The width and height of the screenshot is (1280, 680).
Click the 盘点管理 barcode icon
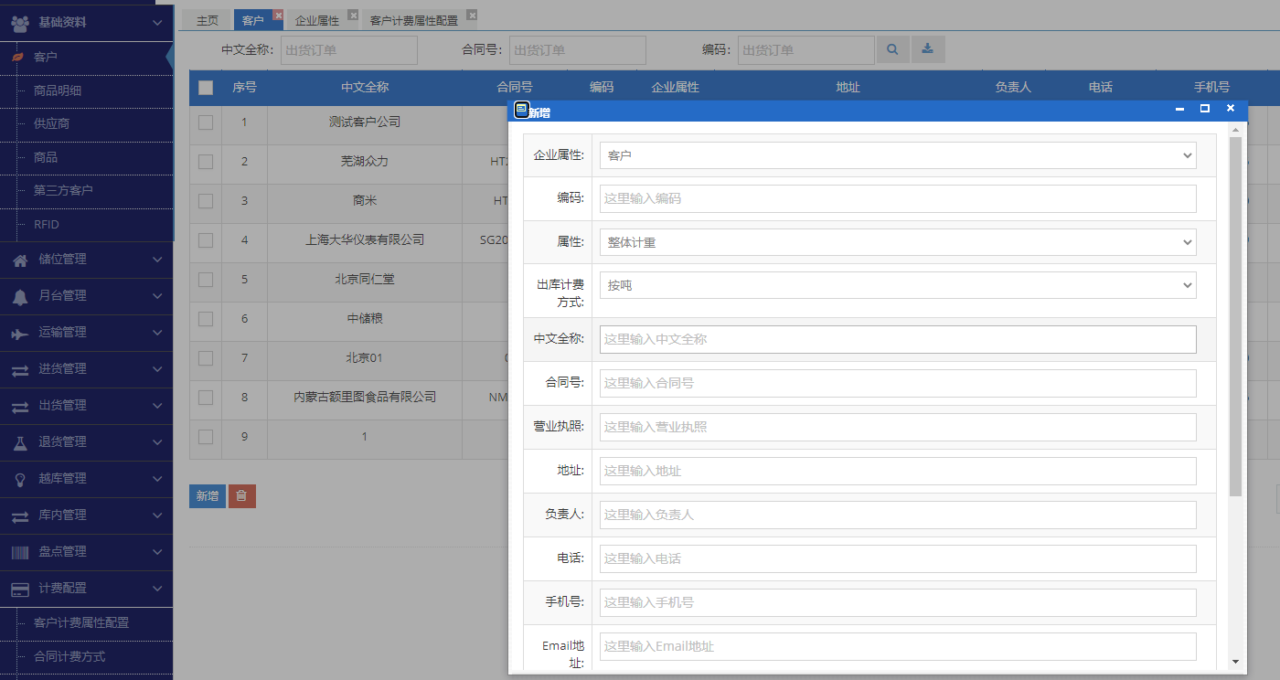point(20,552)
